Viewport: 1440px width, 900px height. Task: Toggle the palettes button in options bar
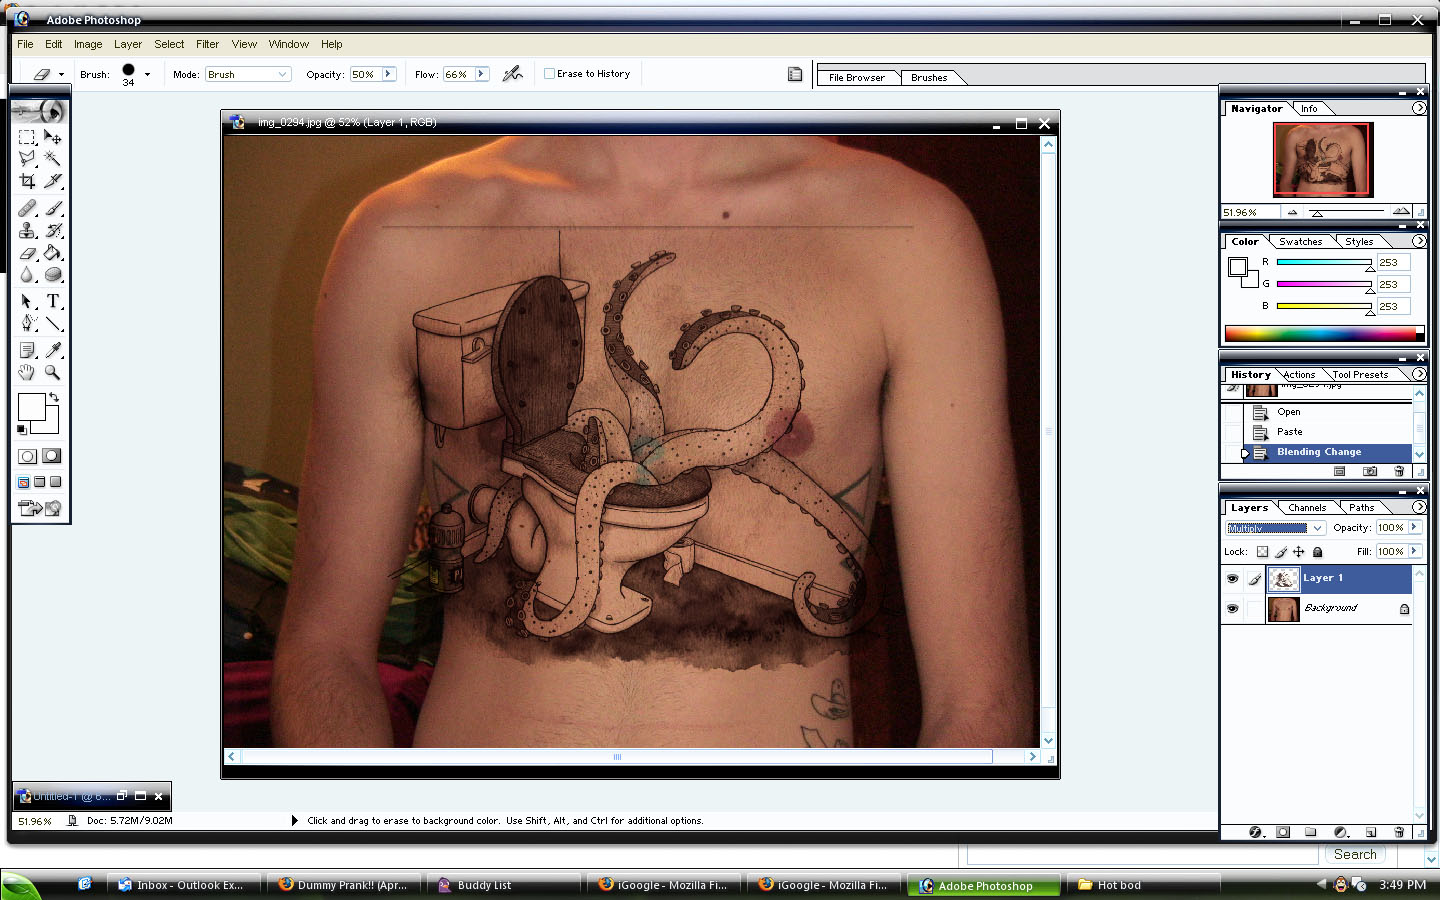[795, 74]
